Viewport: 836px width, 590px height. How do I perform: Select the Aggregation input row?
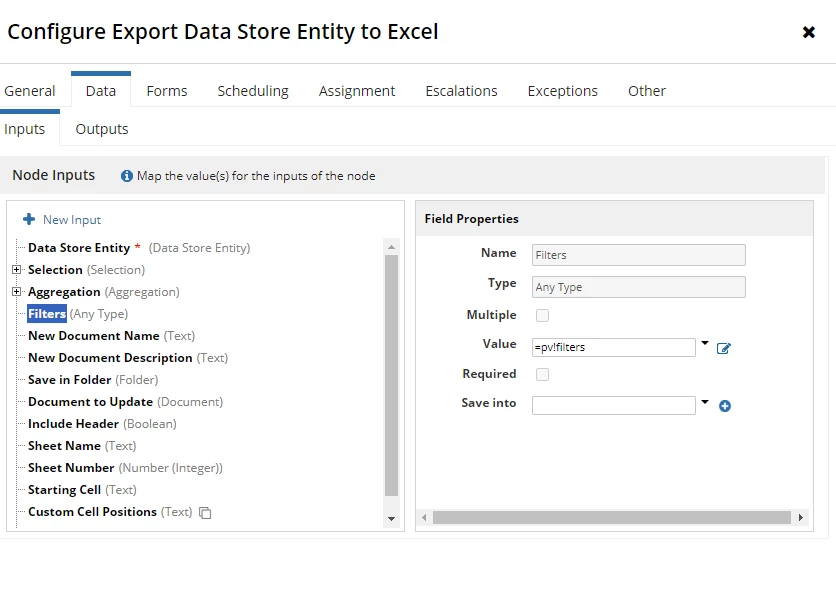103,292
